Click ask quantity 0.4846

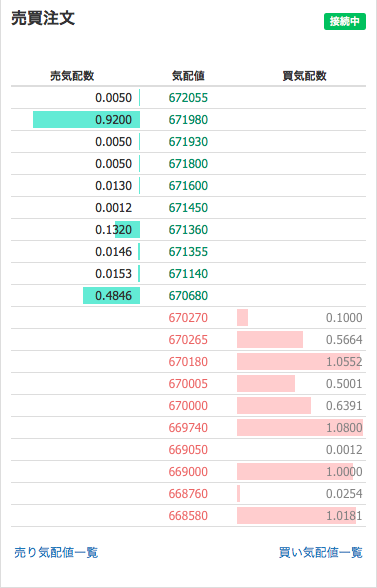[x=114, y=296]
